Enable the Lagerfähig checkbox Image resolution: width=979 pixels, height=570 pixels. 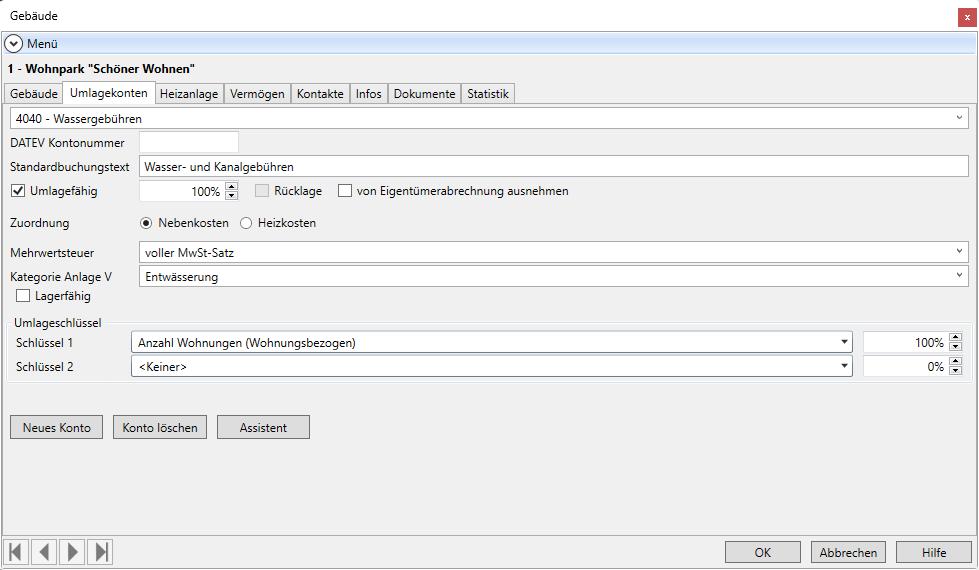[x=23, y=296]
